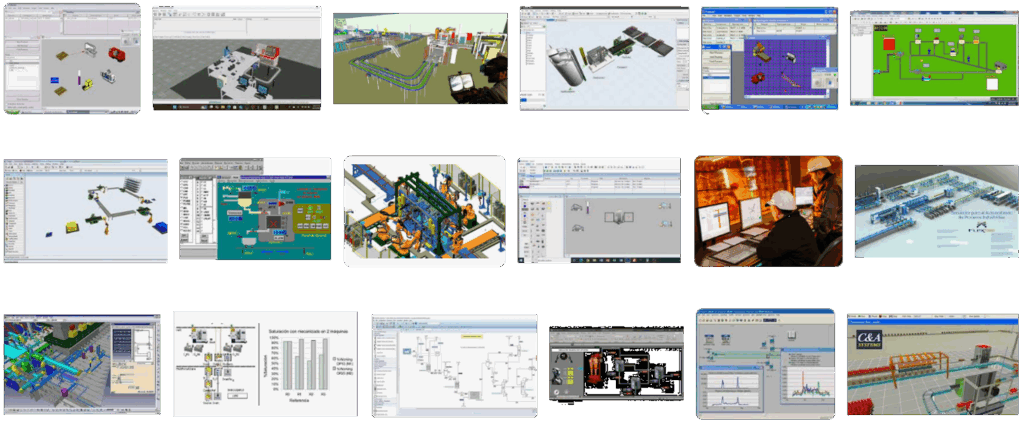Open the simulation screenshot with purple floor
Viewport: 1024px width, 428px height.
pyautogui.click(x=767, y=58)
